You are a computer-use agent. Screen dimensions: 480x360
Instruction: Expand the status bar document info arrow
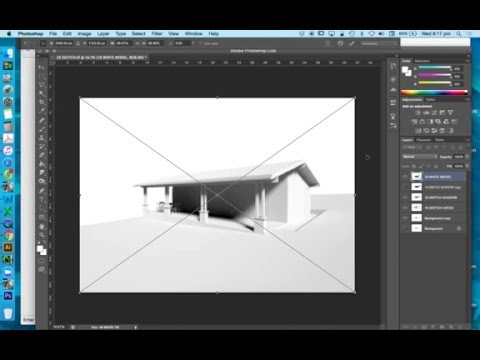coord(136,327)
